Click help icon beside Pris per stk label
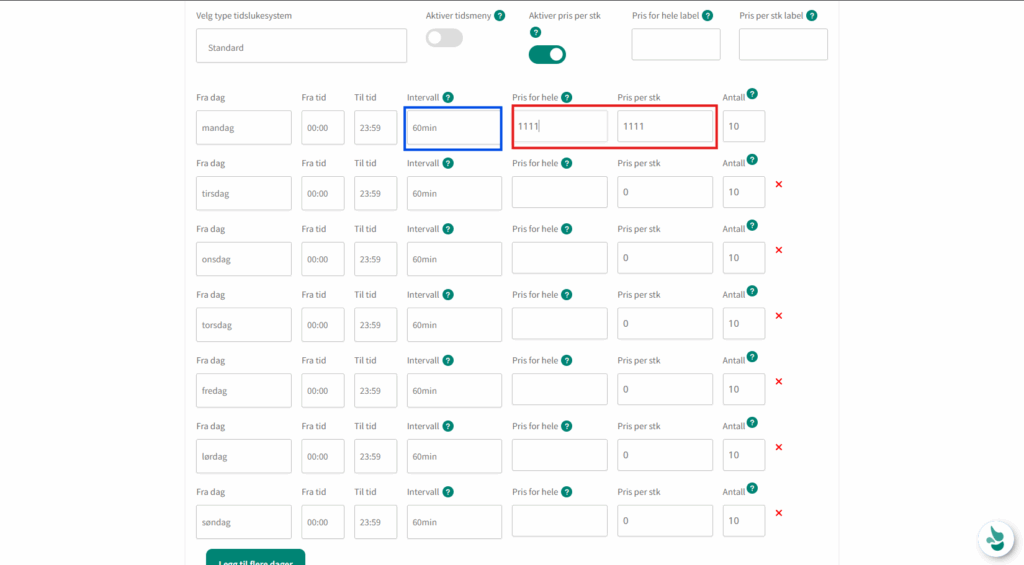 [811, 16]
